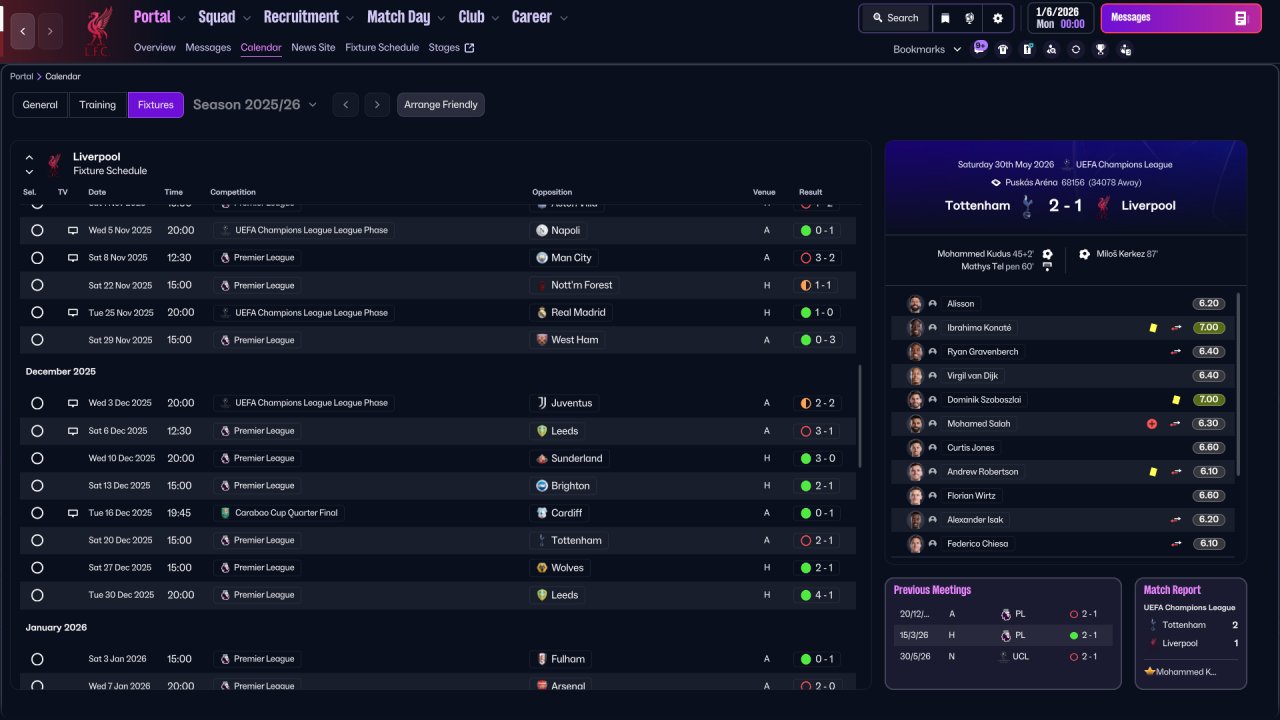The image size is (1280, 720).
Task: Expand the Season 2025/26 selector
Action: 255,105
